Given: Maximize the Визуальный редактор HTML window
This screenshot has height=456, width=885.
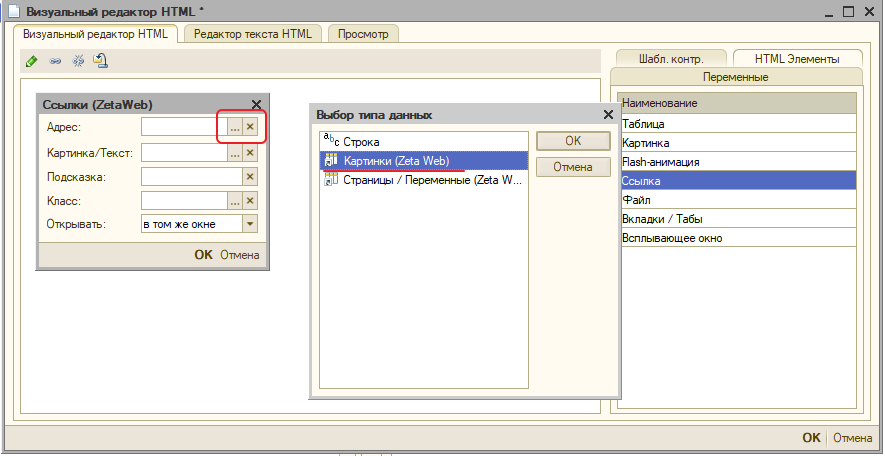Looking at the screenshot, I should click(848, 11).
